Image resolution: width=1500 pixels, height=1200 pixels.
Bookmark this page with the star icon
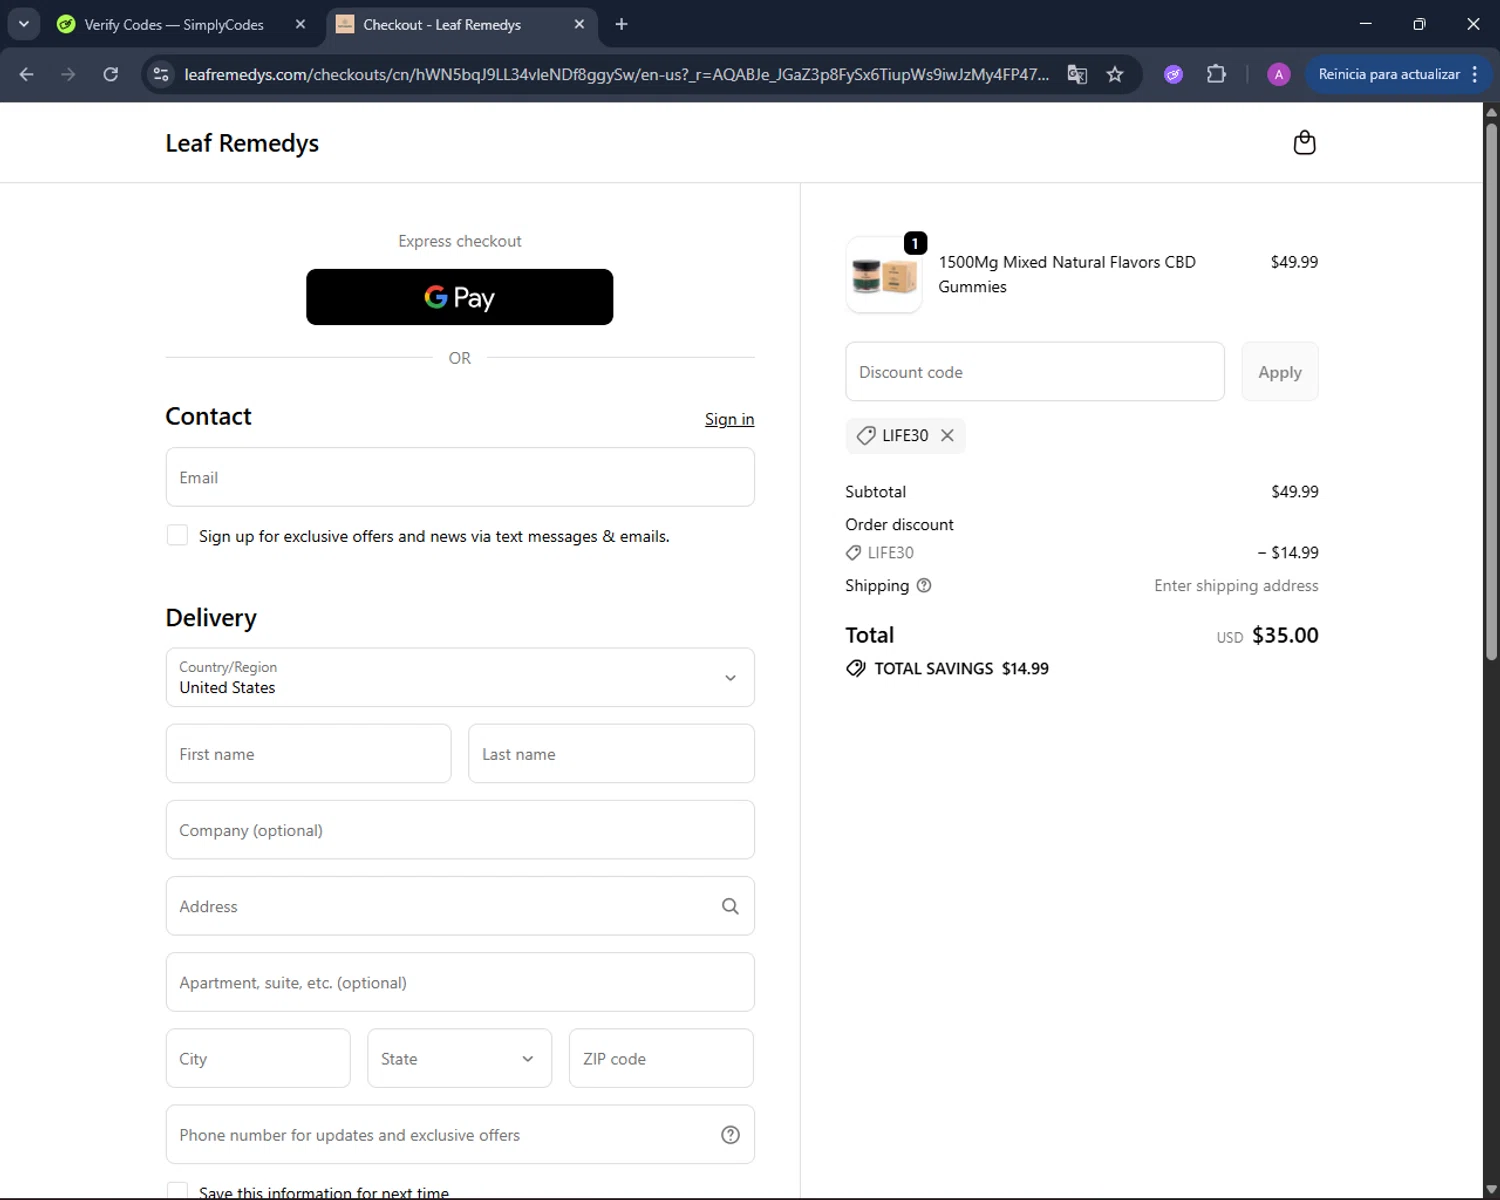pyautogui.click(x=1115, y=74)
